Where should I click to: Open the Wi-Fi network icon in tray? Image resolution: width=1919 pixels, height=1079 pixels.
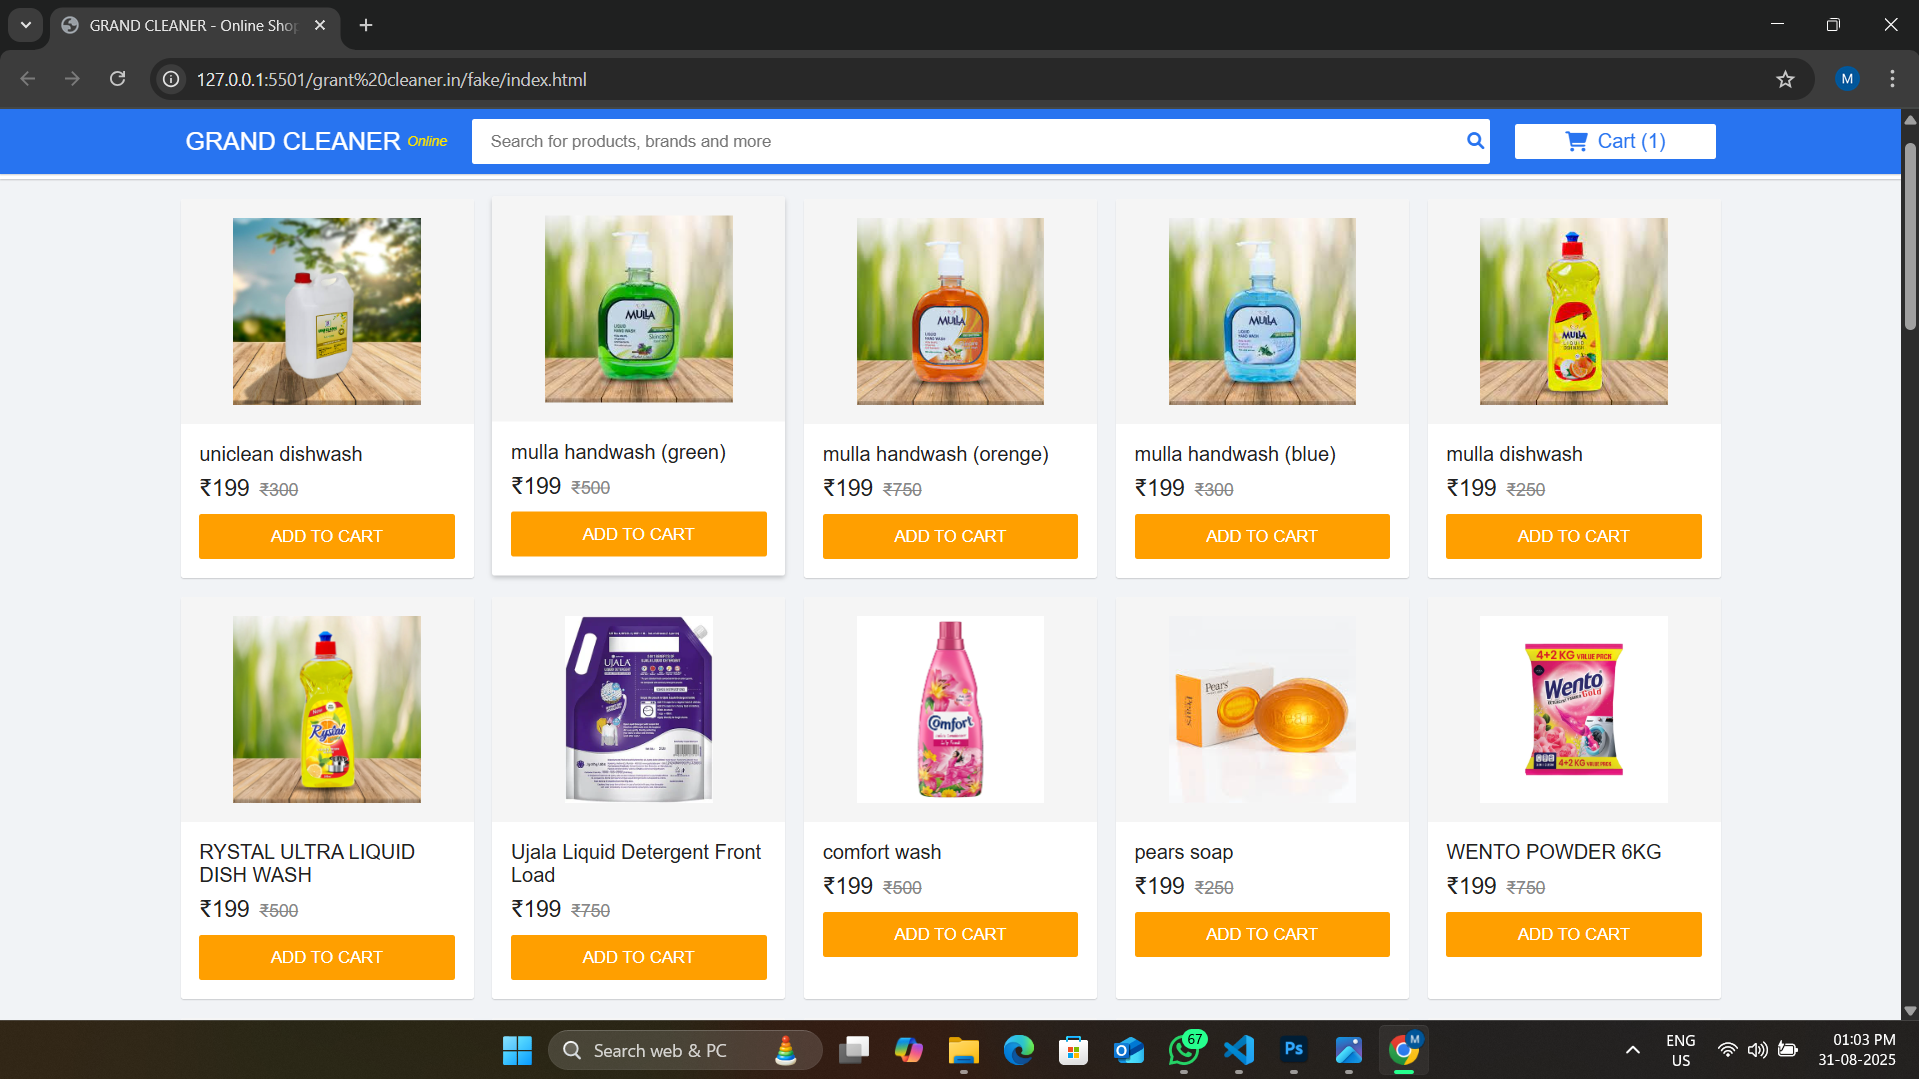point(1727,1050)
